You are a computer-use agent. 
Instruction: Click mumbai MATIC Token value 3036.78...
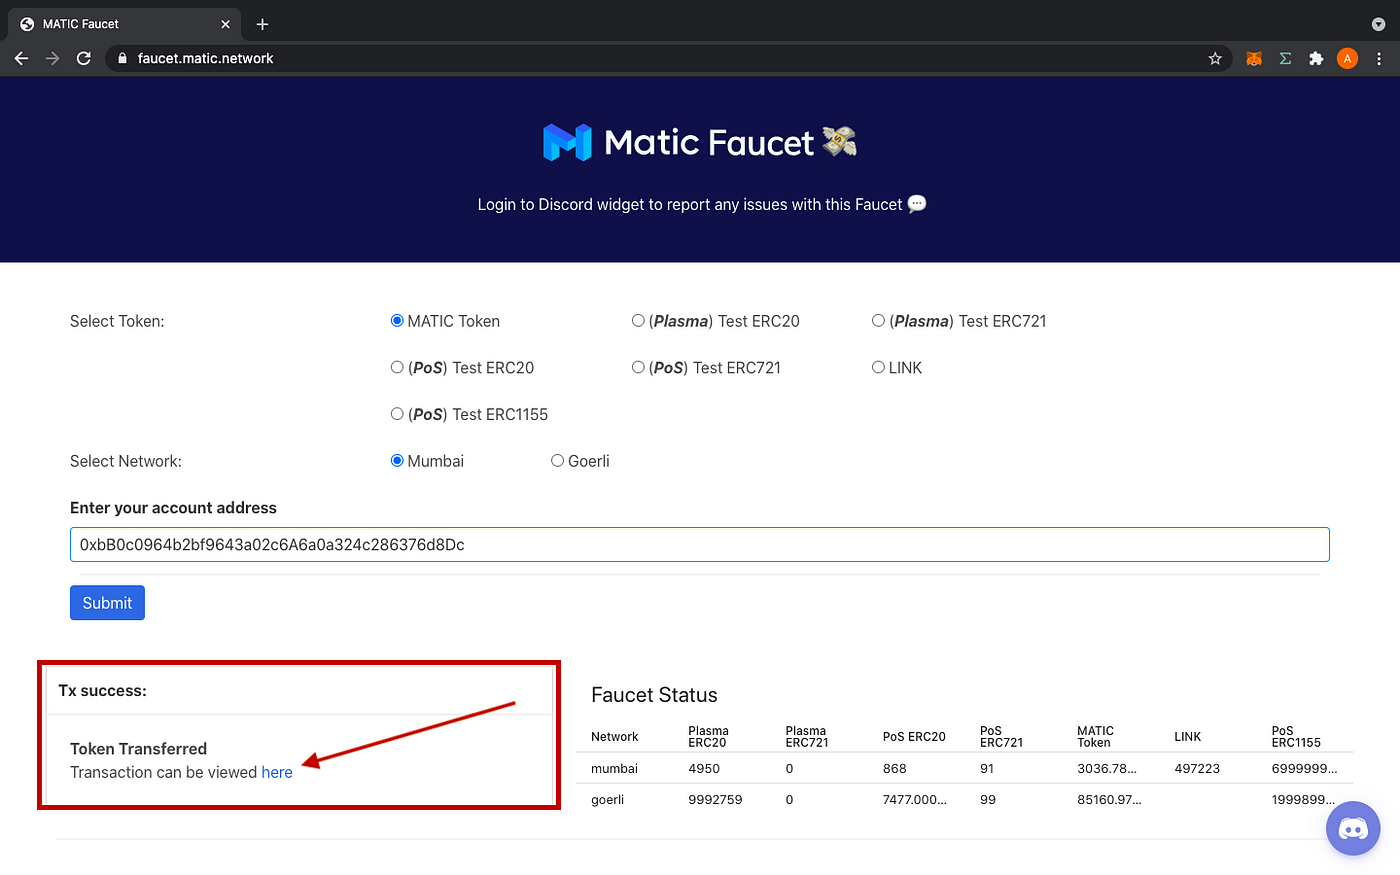(x=1107, y=769)
